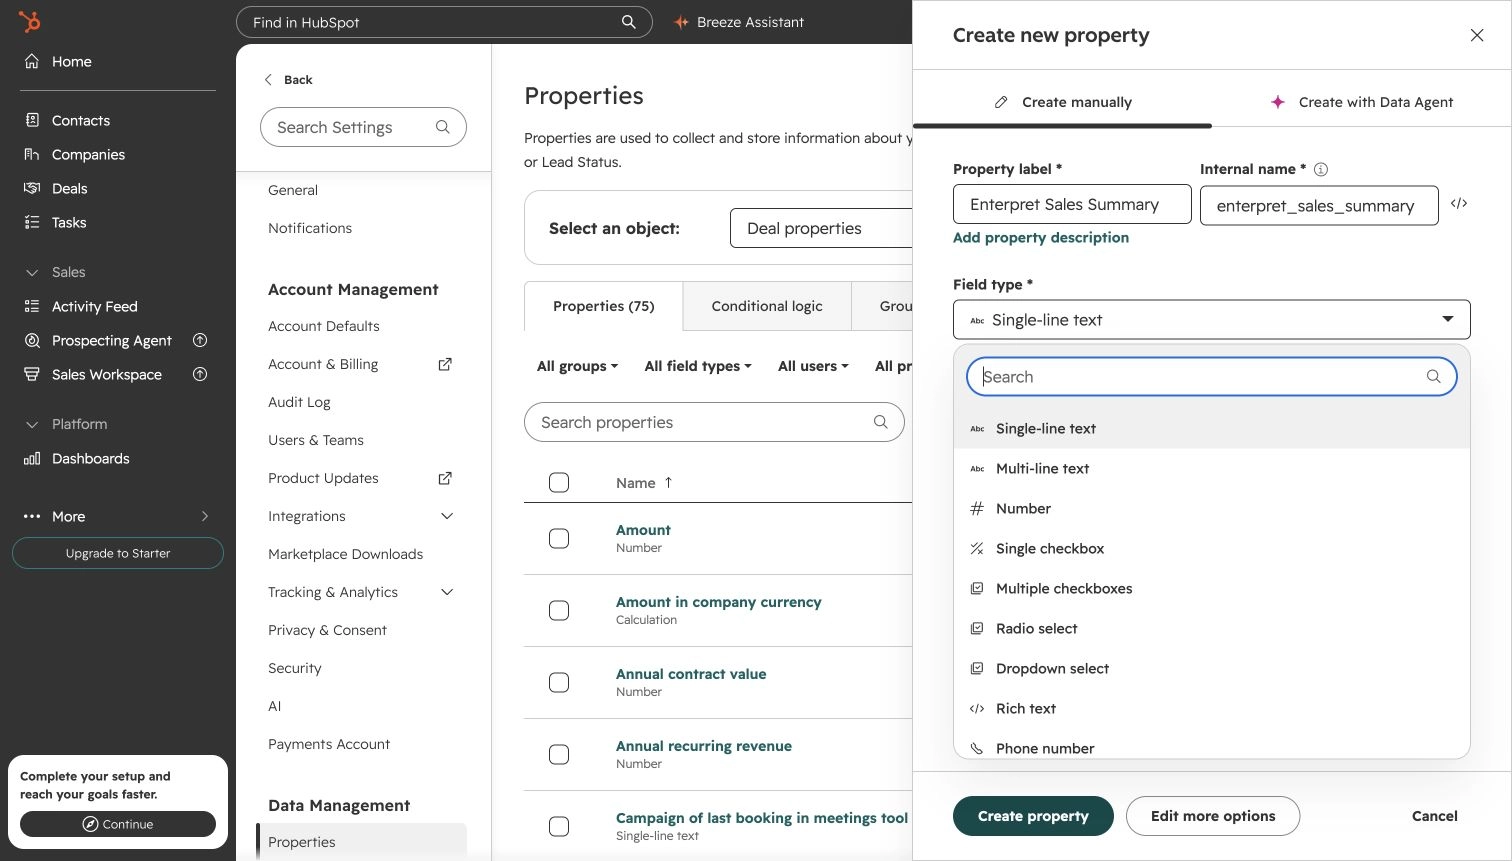Check the Amount in company currency checkbox
The height and width of the screenshot is (861, 1512).
[559, 611]
